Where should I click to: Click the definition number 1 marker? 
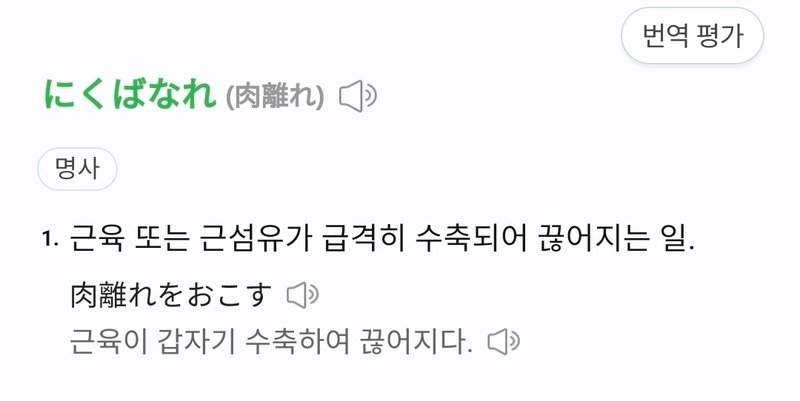point(50,239)
